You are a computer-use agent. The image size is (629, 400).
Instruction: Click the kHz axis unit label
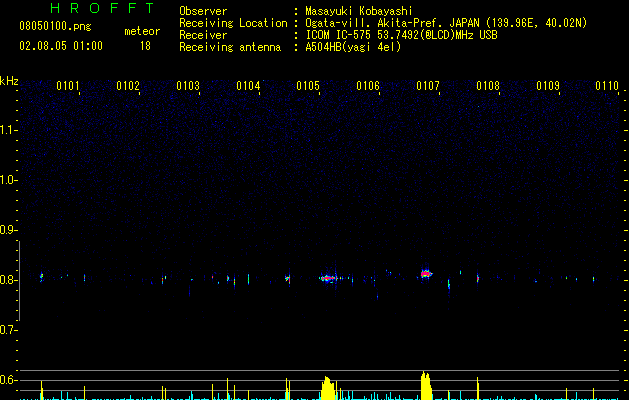(9, 81)
